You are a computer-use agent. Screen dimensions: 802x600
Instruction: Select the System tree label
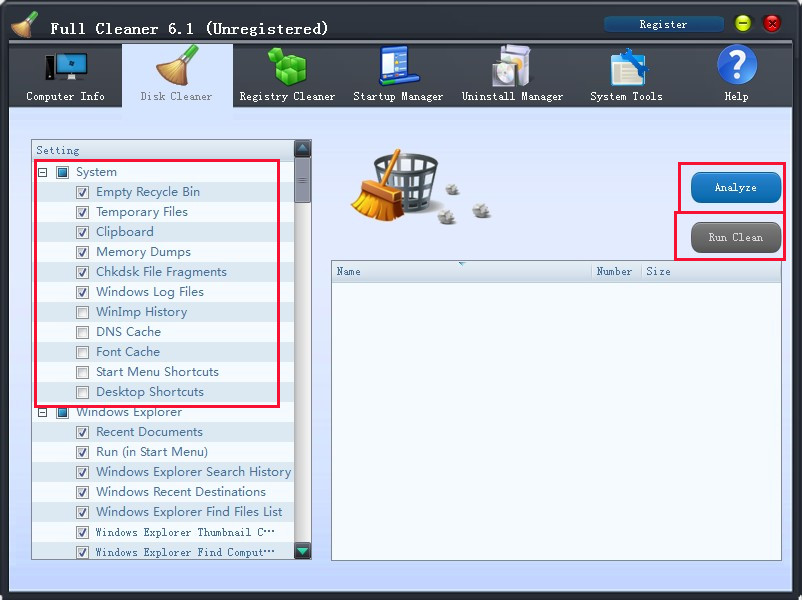coord(96,172)
